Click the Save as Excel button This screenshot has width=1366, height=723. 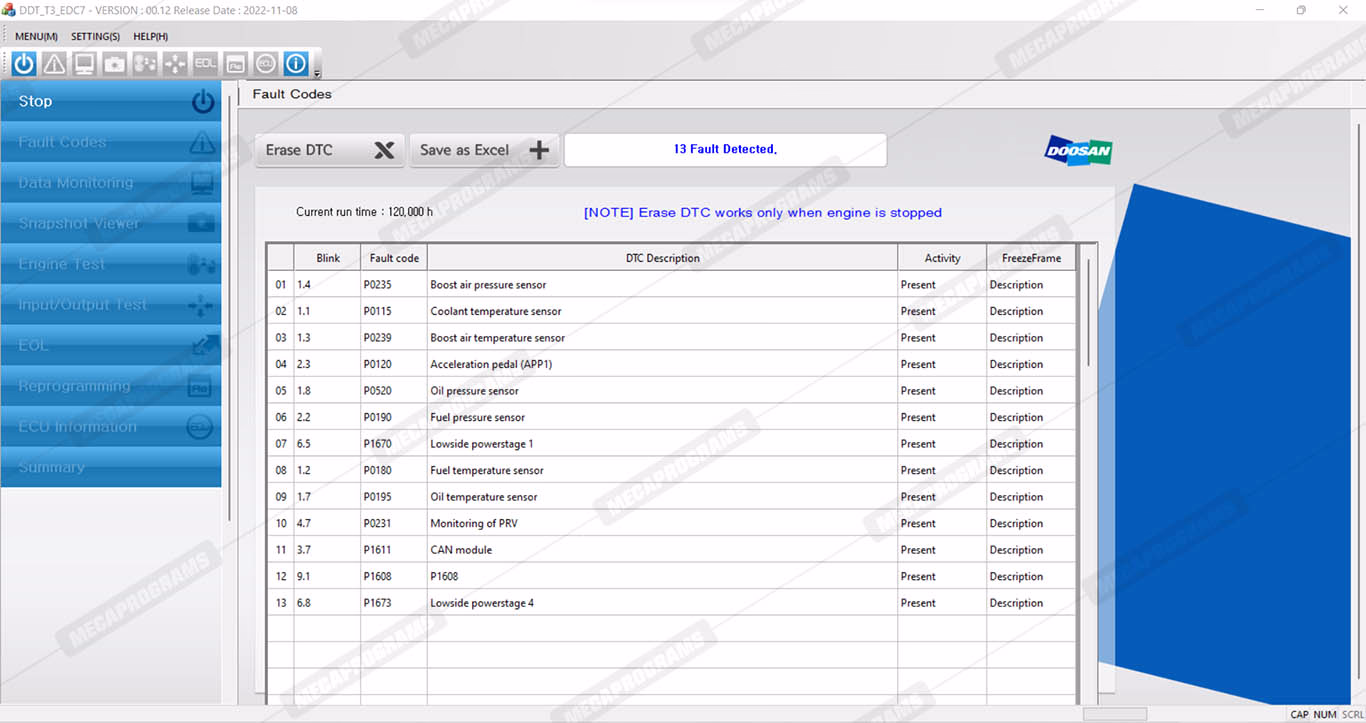tap(484, 150)
